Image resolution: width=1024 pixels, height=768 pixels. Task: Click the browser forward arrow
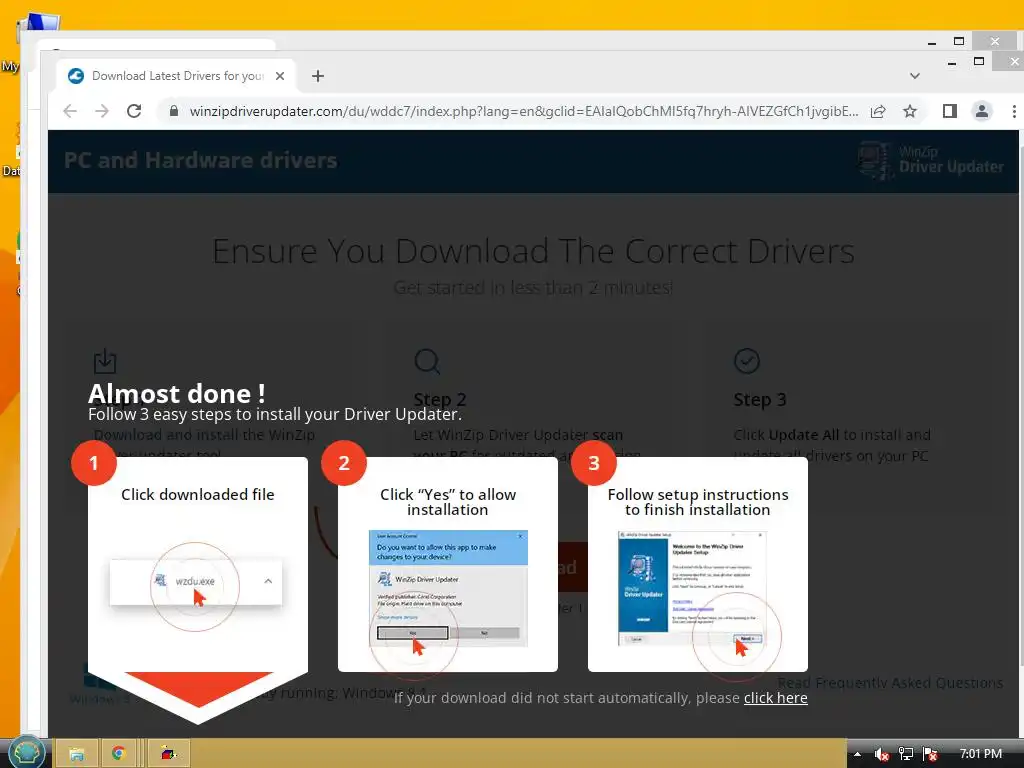pos(102,111)
